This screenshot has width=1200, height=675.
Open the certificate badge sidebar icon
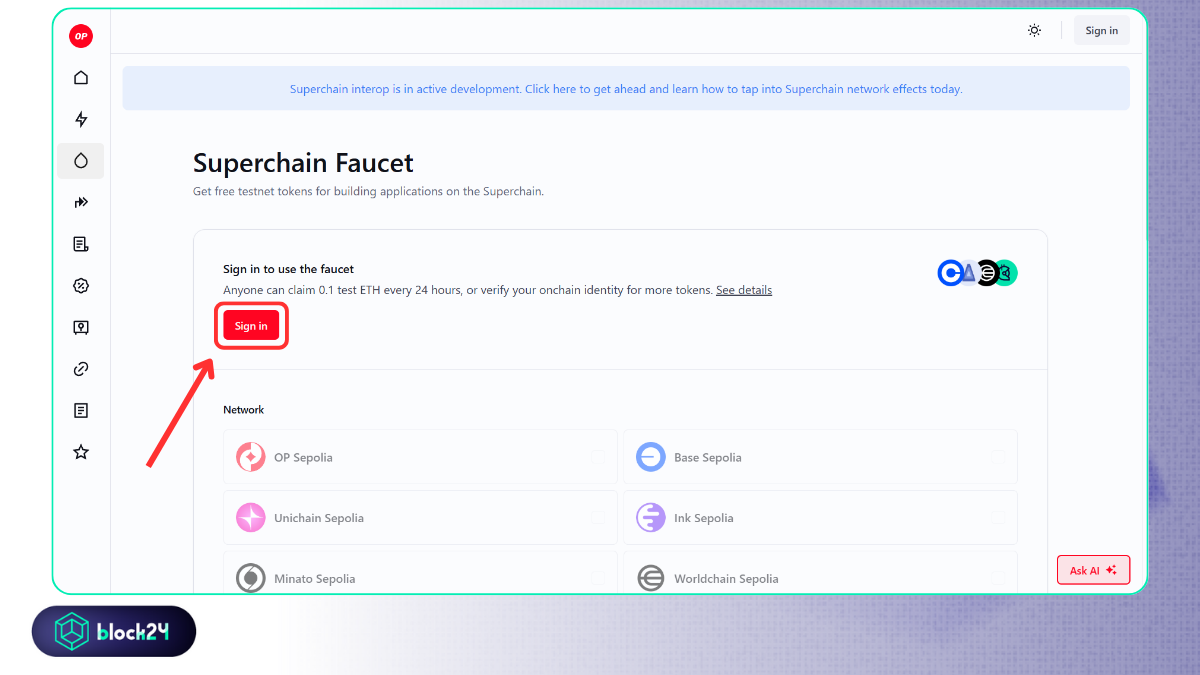[x=81, y=327]
